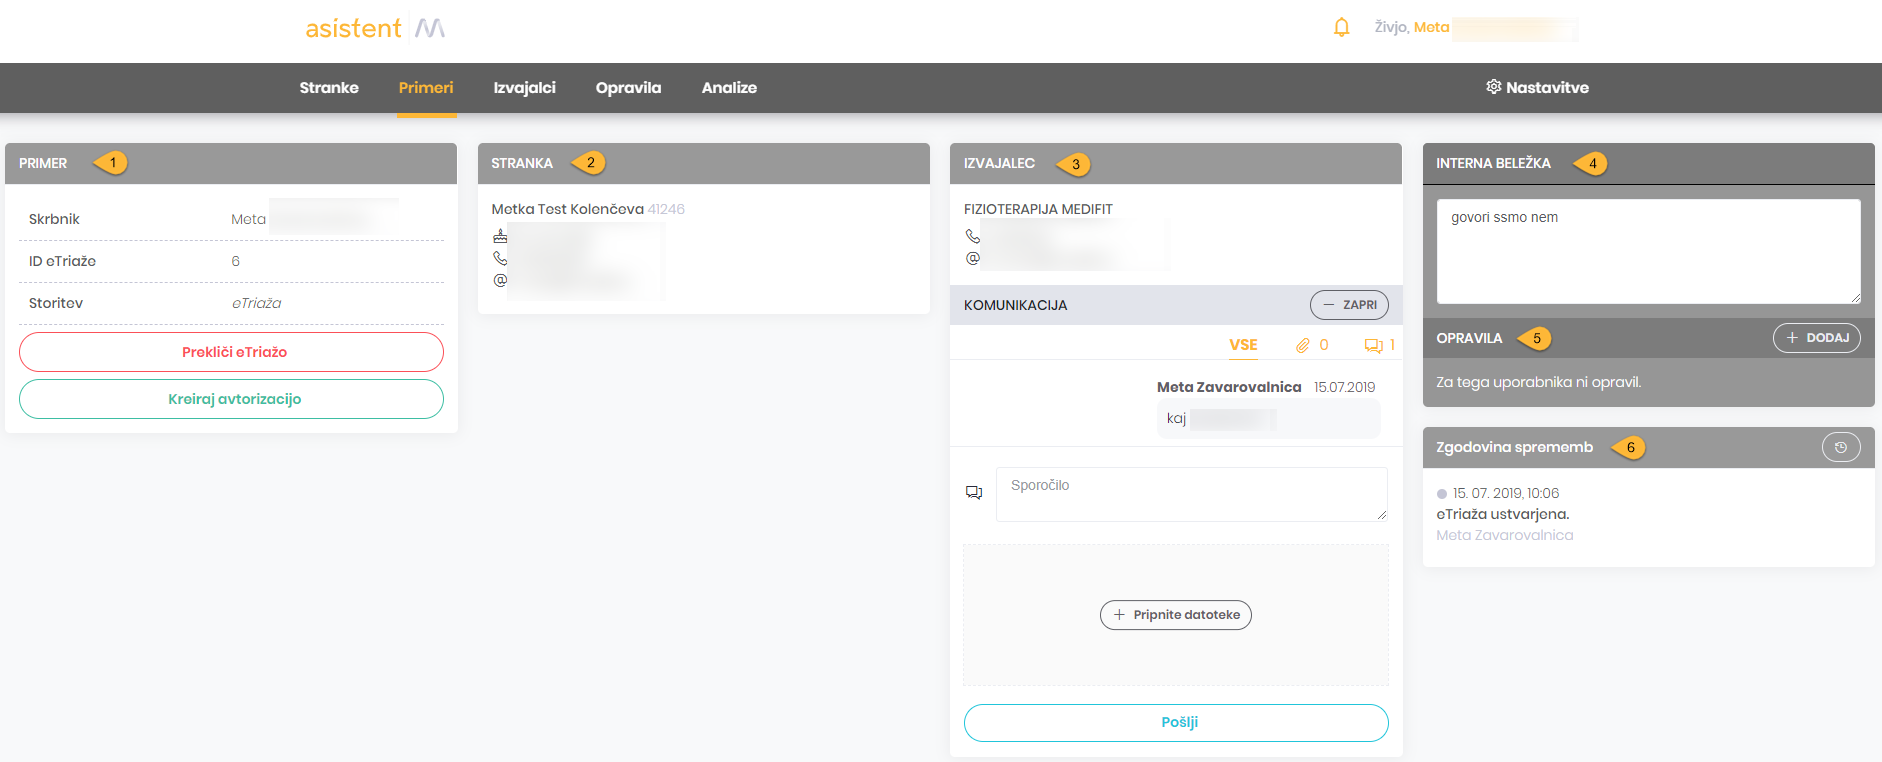
Task: Send the message with Pošlji
Action: [1176, 723]
